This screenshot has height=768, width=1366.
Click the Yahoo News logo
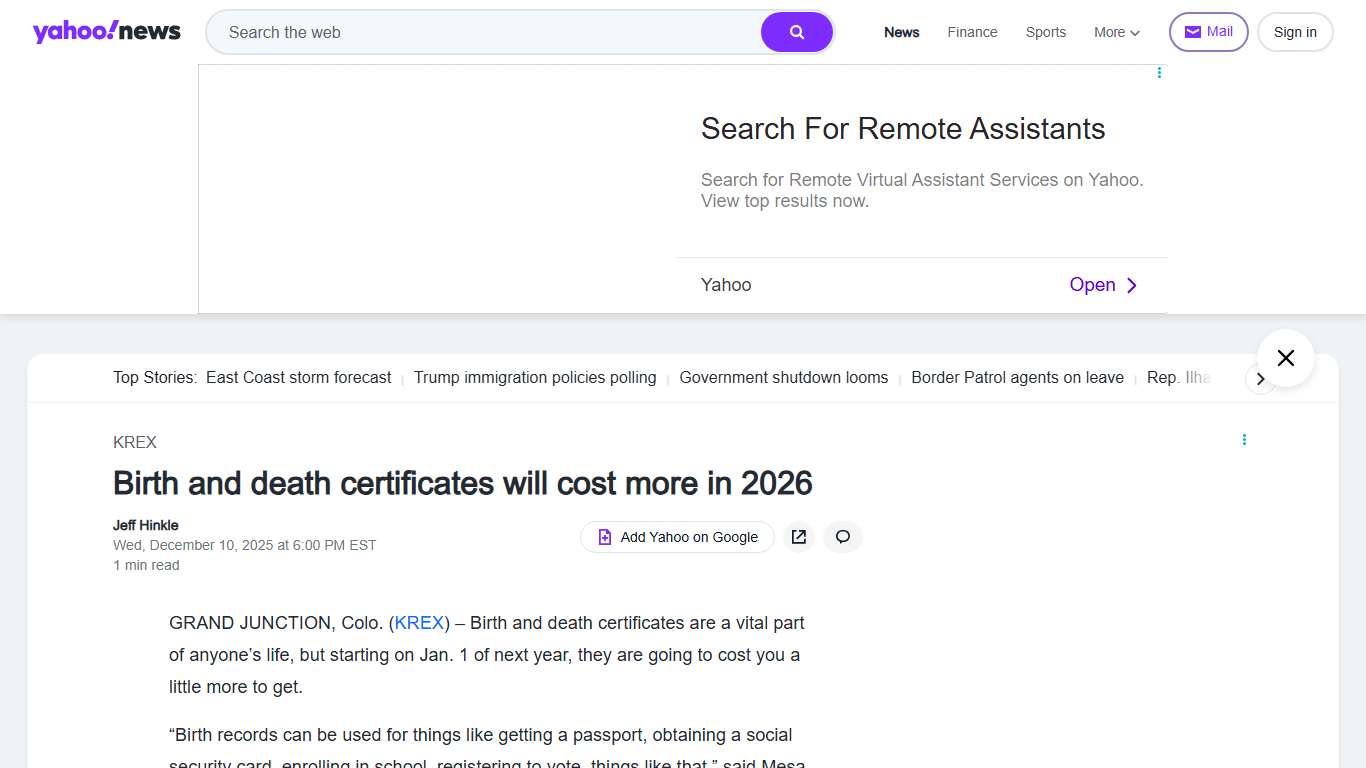pyautogui.click(x=106, y=31)
